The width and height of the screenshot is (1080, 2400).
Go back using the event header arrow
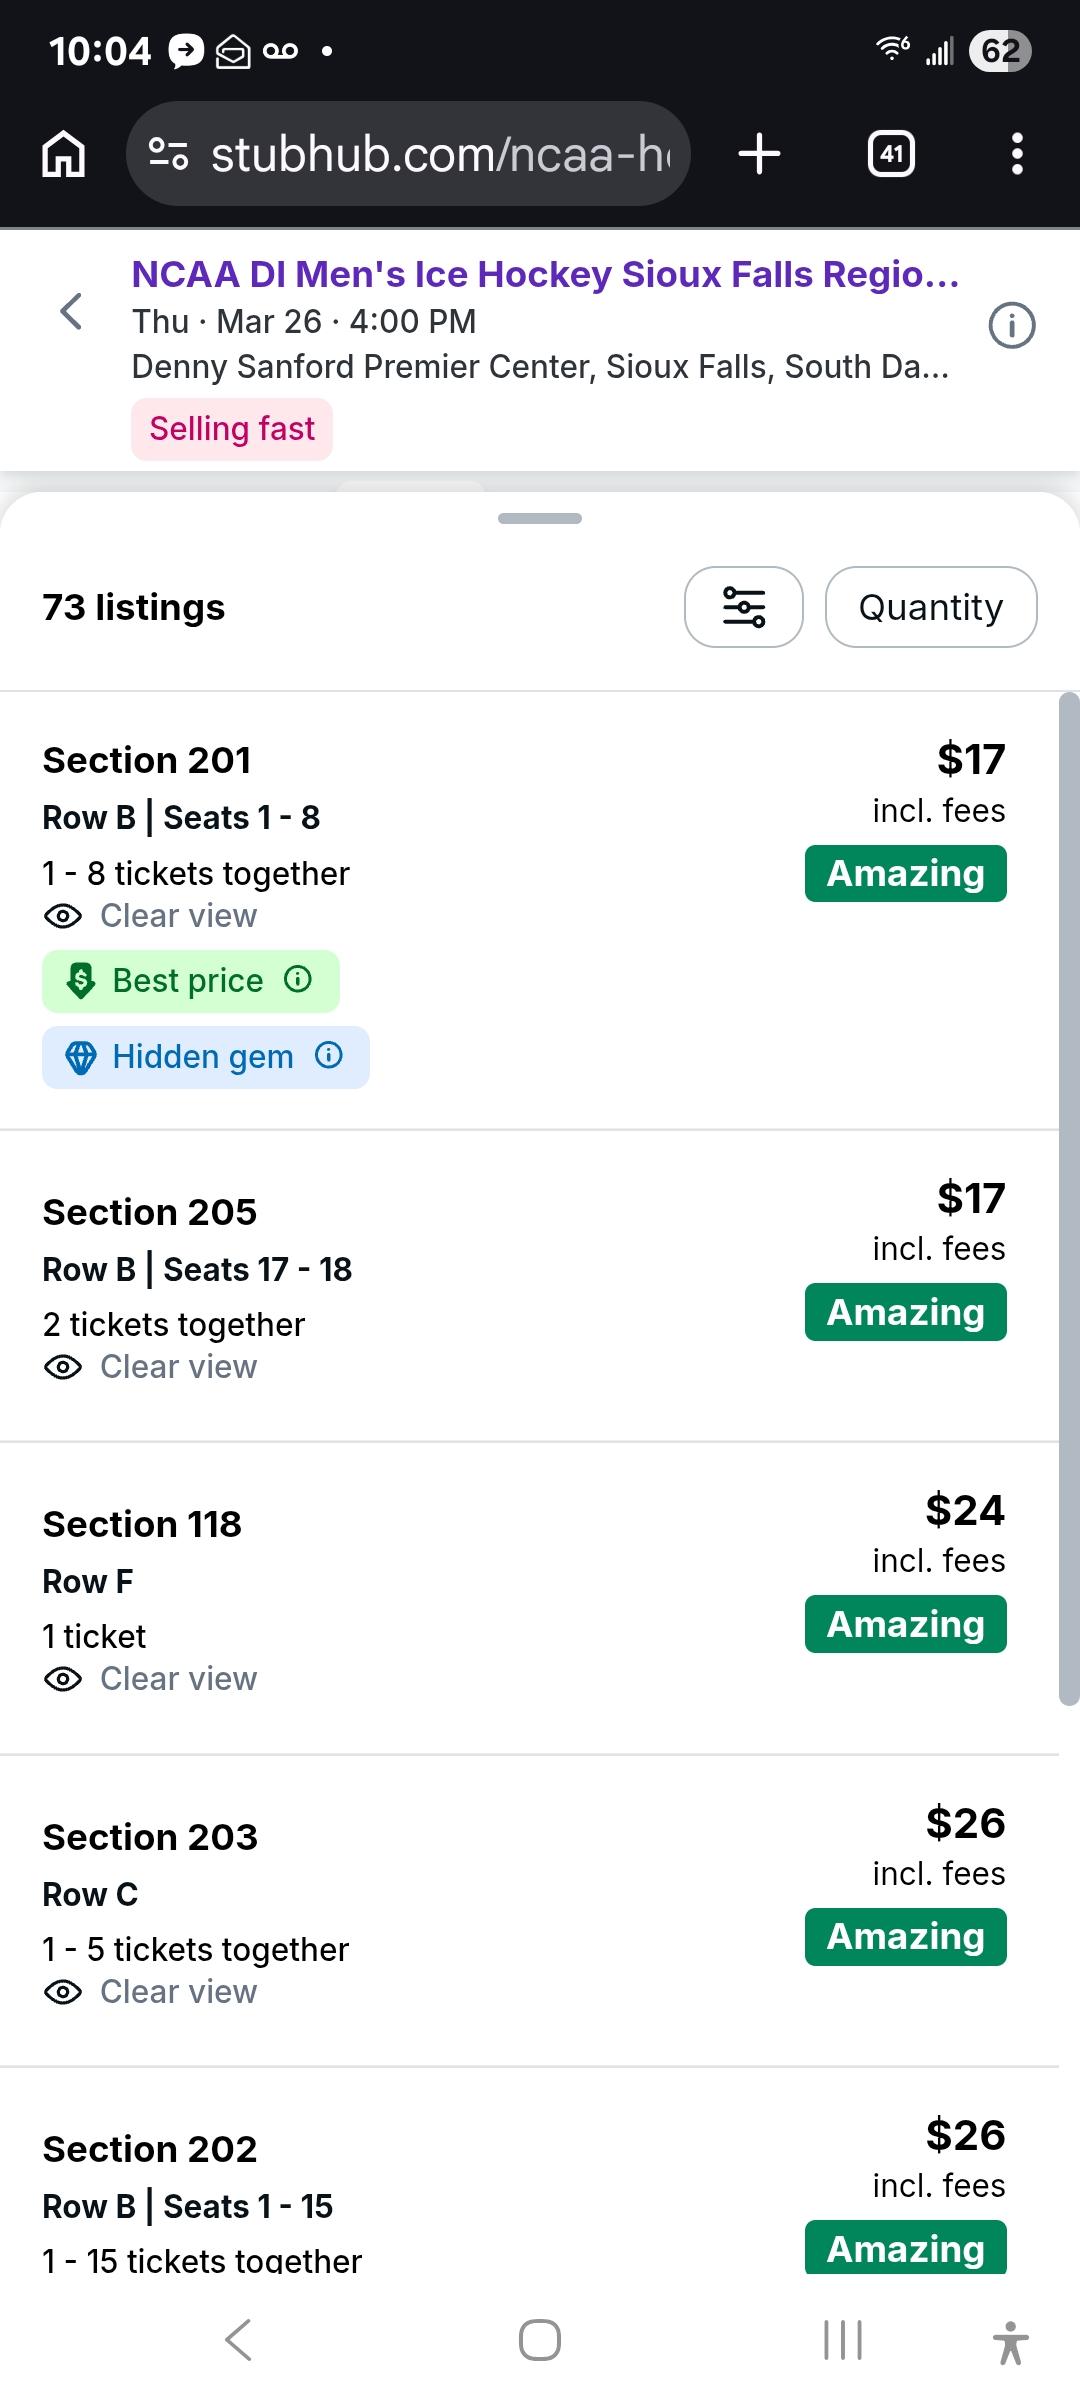[x=71, y=311]
